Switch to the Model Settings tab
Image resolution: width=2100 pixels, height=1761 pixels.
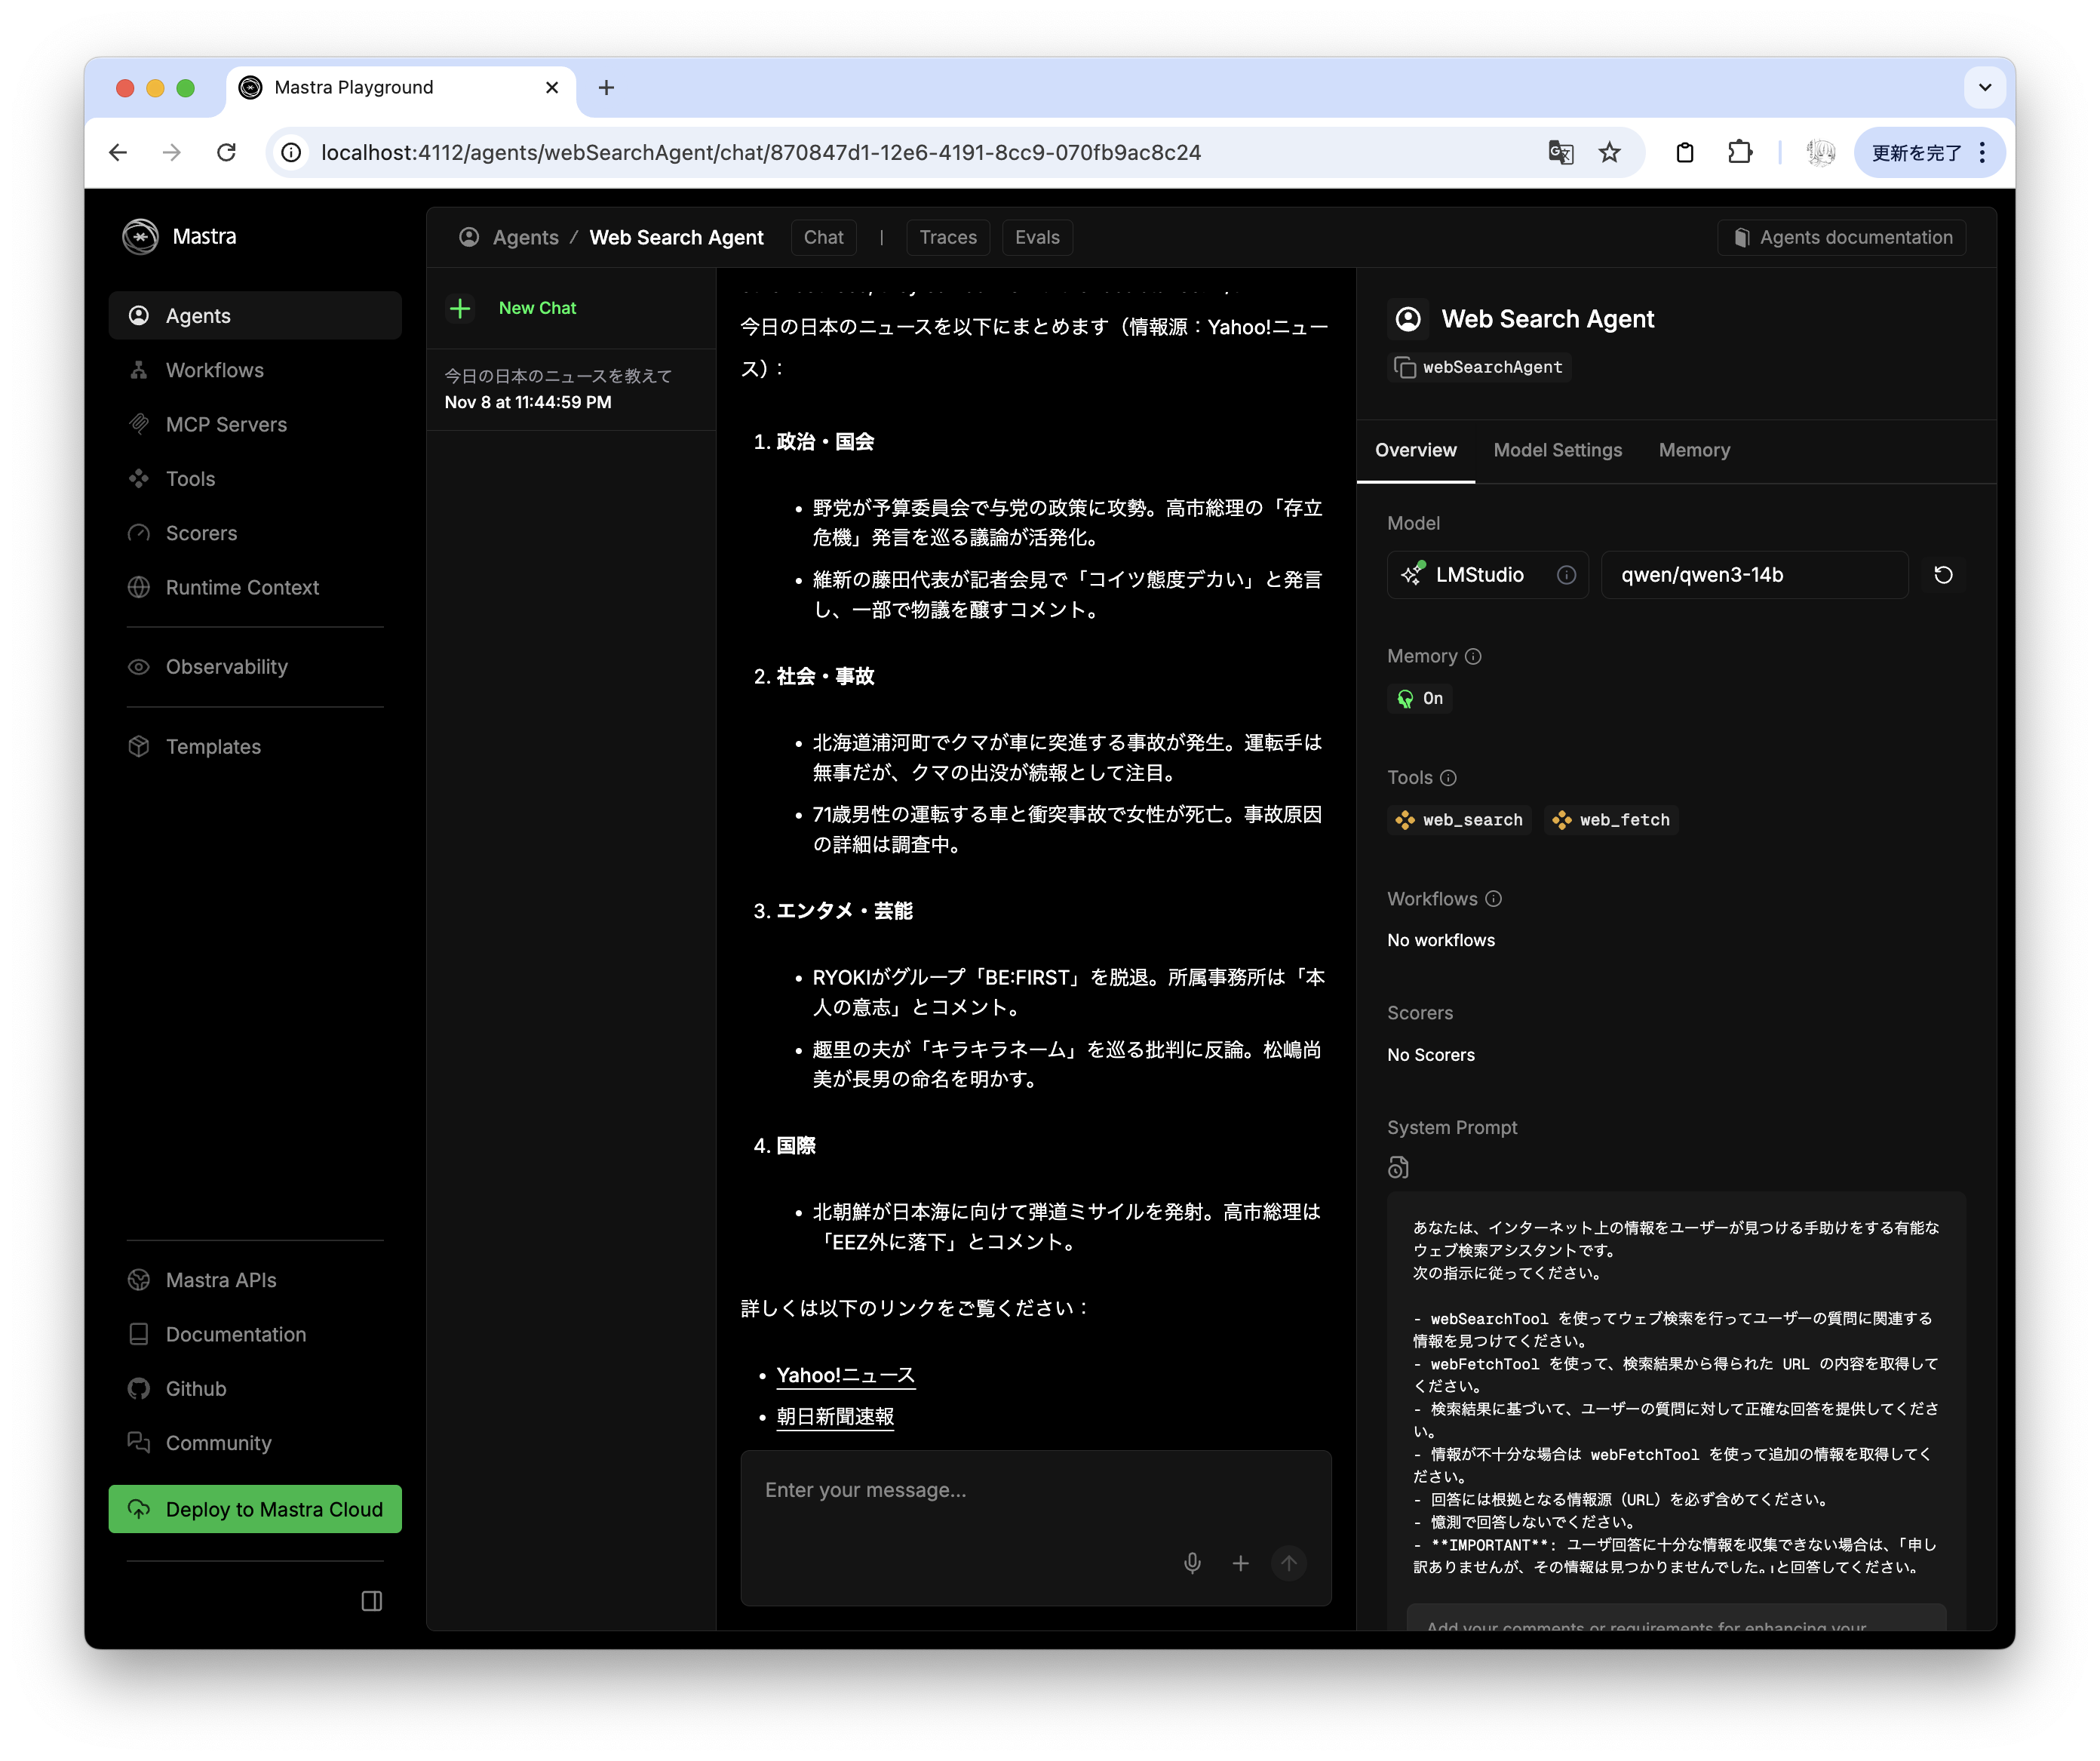point(1557,450)
